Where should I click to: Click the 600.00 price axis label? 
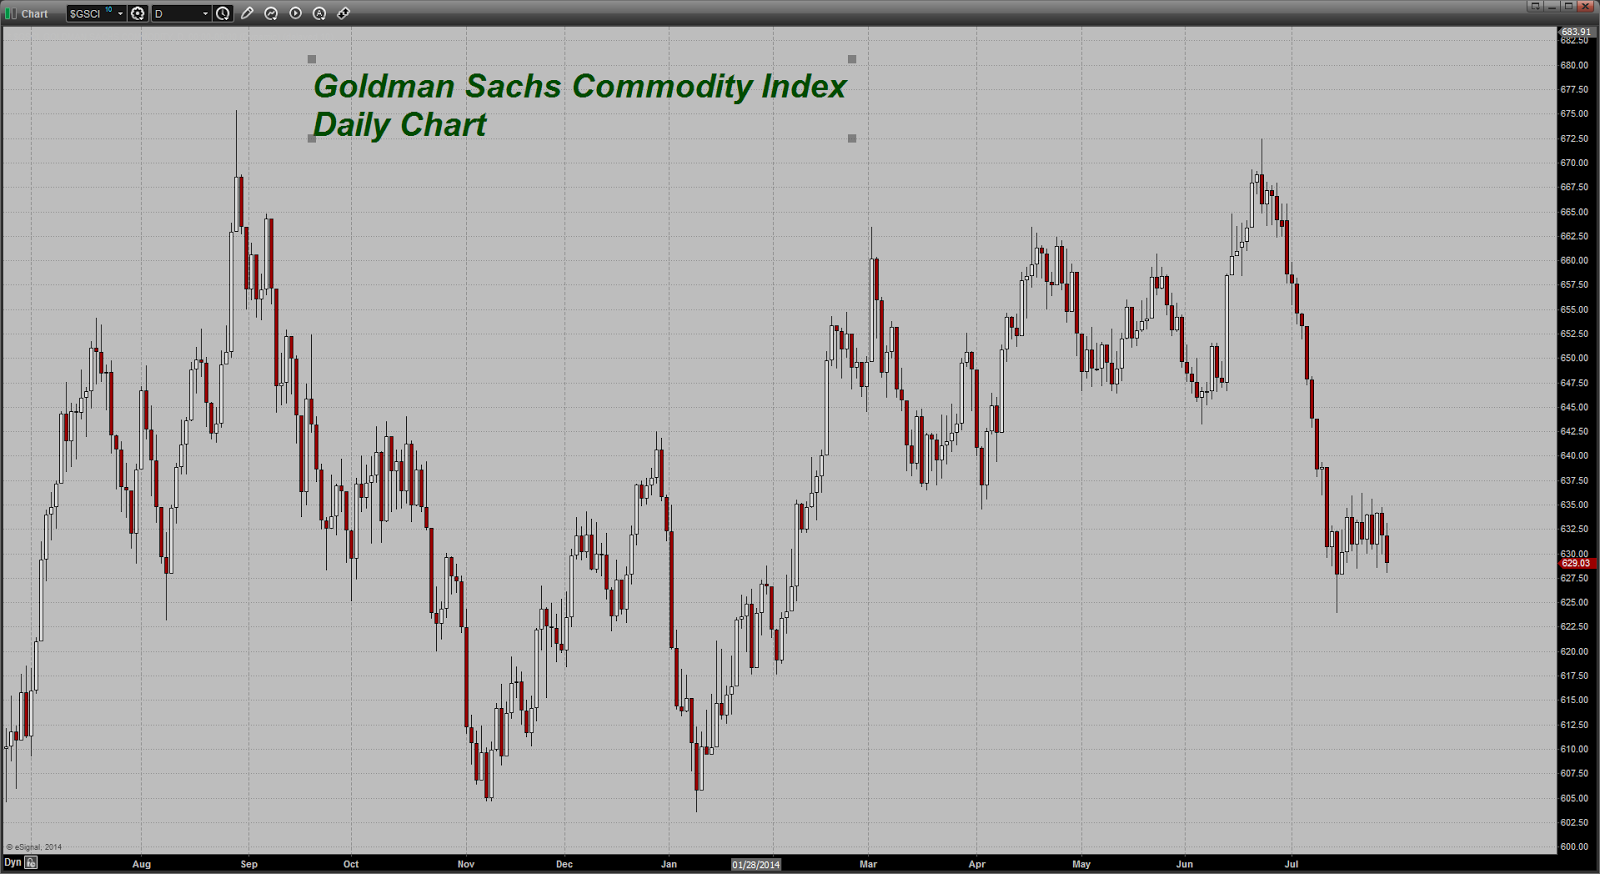click(x=1574, y=847)
